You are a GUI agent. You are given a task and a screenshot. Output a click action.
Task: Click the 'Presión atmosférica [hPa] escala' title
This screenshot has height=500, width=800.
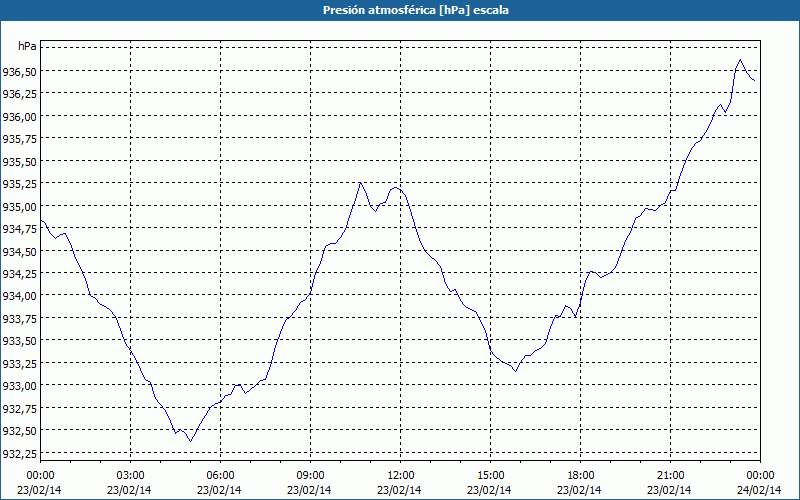[415, 10]
